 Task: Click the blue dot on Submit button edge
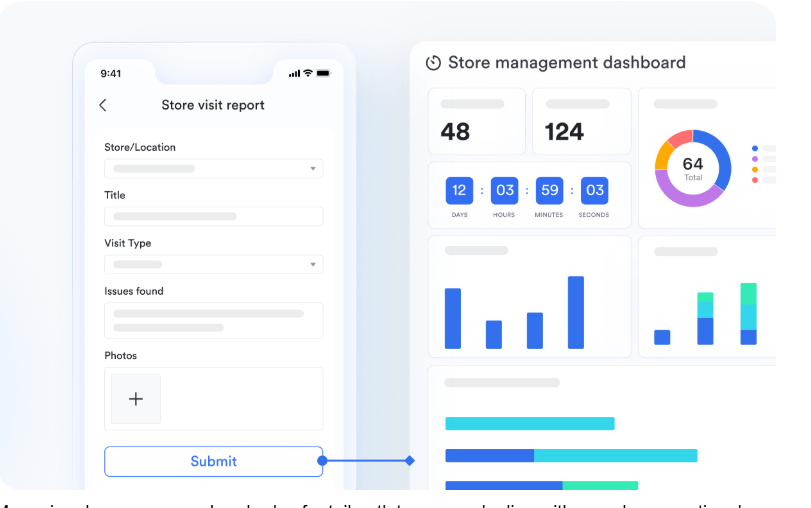(322, 461)
